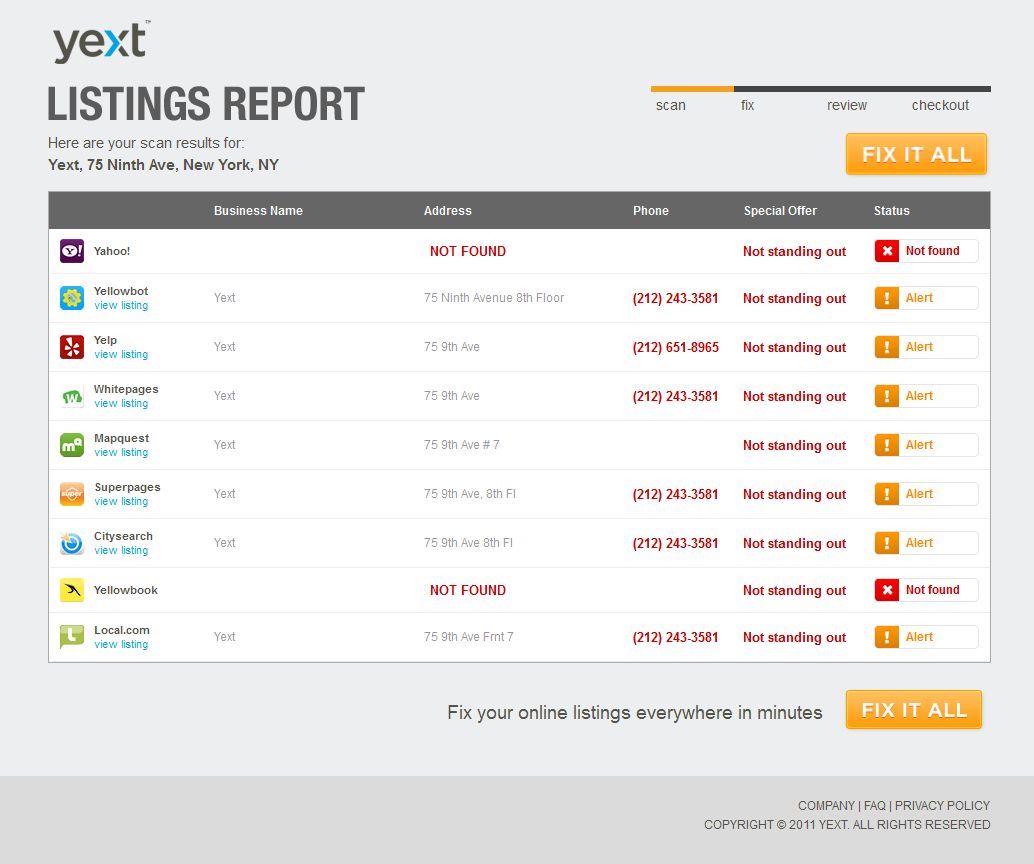Click the Business Name column header

(258, 211)
